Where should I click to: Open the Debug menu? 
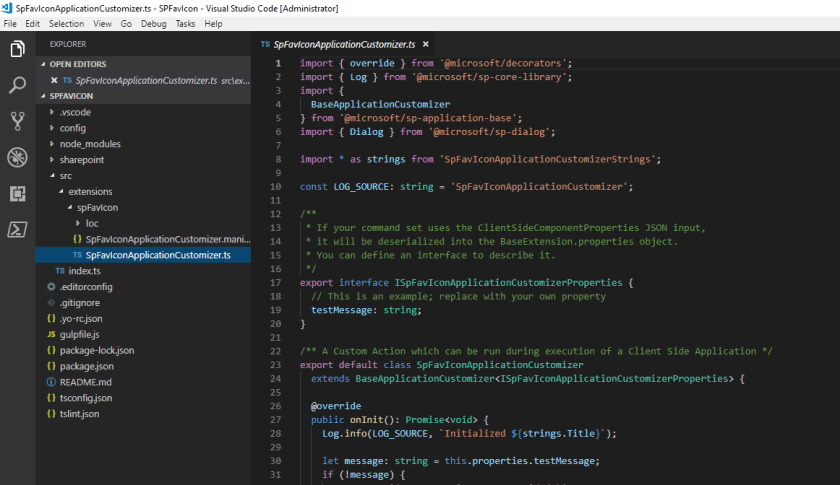click(x=154, y=23)
